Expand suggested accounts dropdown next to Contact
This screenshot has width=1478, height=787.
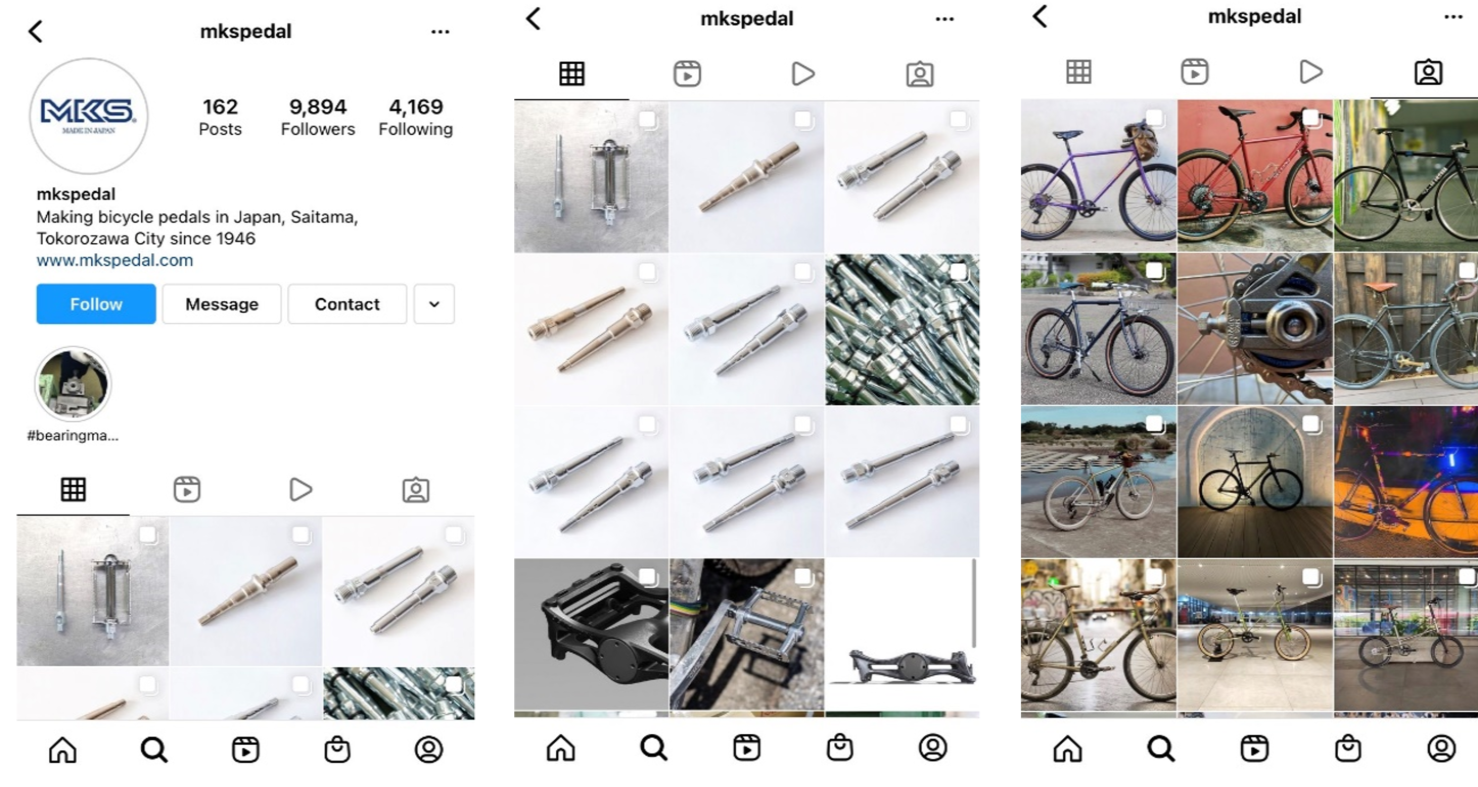(x=434, y=304)
